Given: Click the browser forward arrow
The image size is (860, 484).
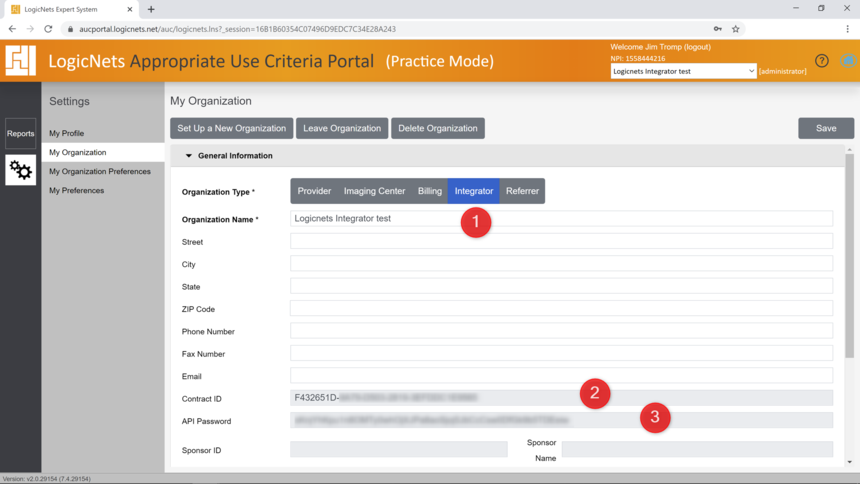Looking at the screenshot, I should point(30,29).
